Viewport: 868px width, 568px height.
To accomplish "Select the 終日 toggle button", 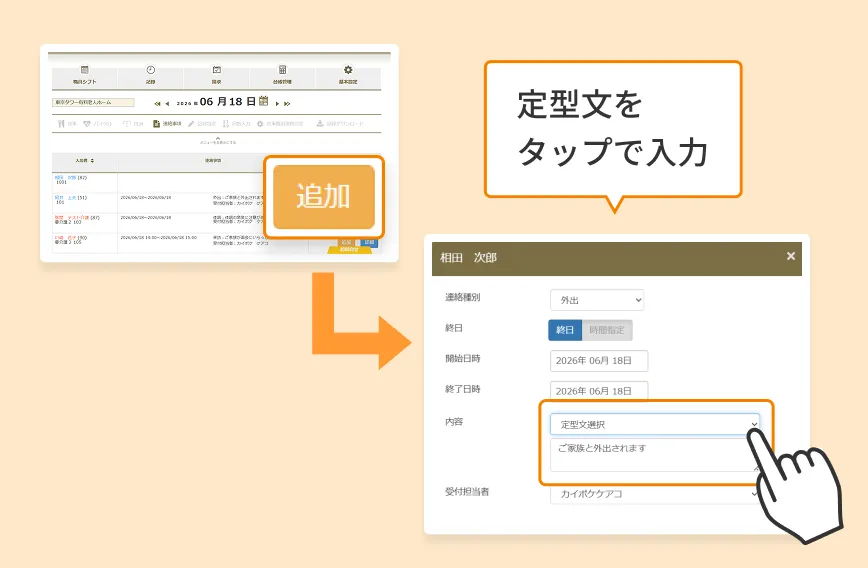I will (565, 330).
